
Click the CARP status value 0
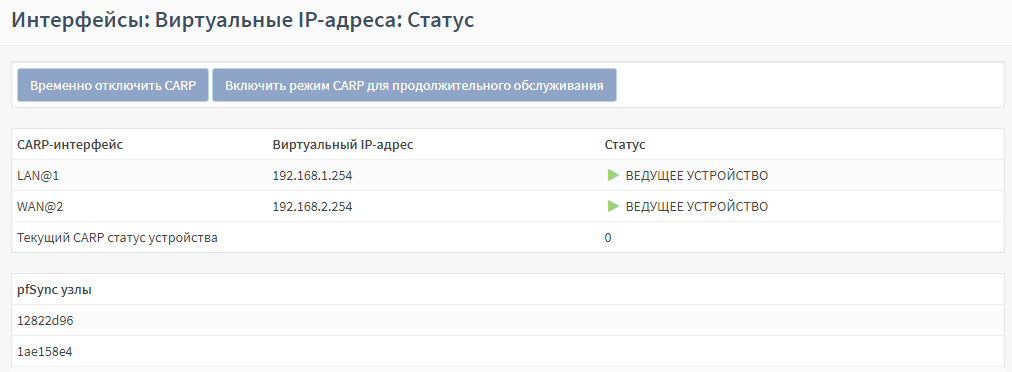608,238
